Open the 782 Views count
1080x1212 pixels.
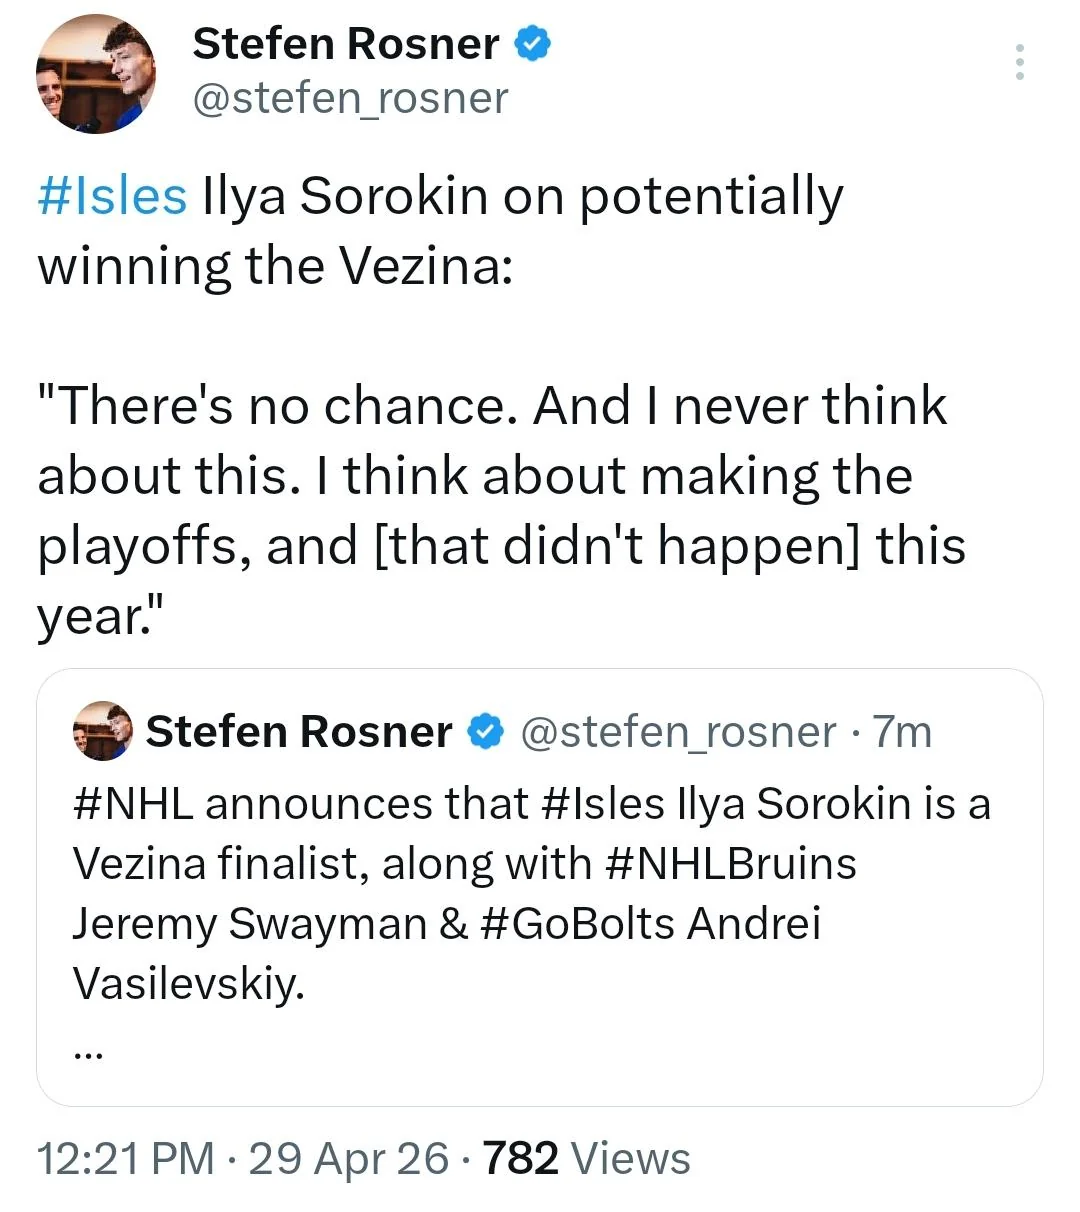click(586, 1158)
